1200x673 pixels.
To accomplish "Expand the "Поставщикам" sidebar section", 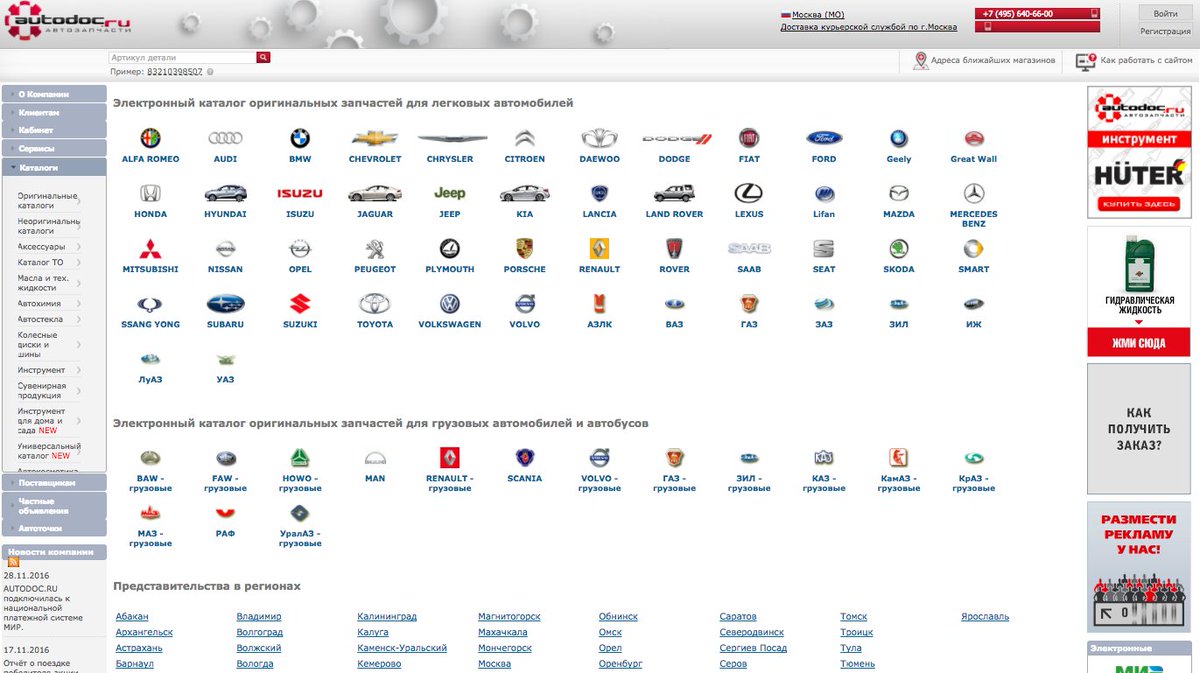I will click(x=54, y=482).
